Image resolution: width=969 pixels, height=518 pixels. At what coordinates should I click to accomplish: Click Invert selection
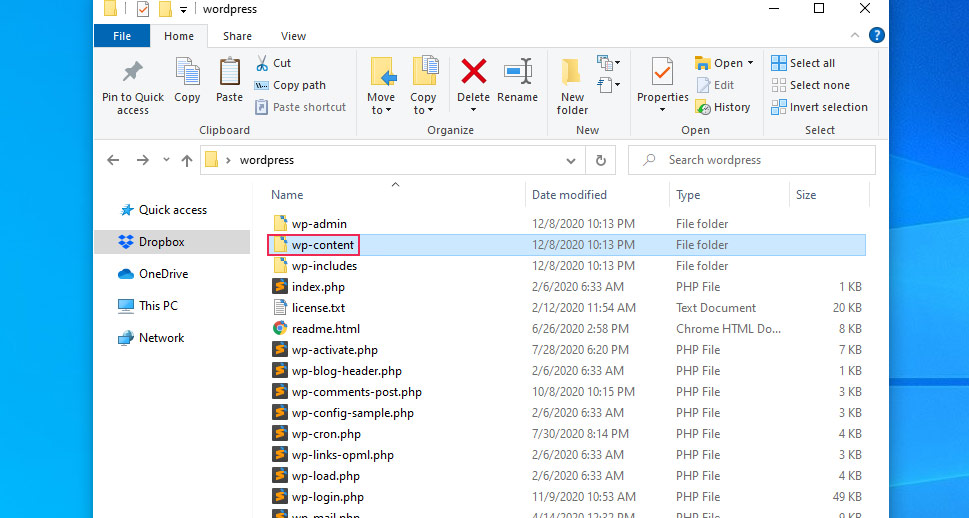pyautogui.click(x=819, y=107)
